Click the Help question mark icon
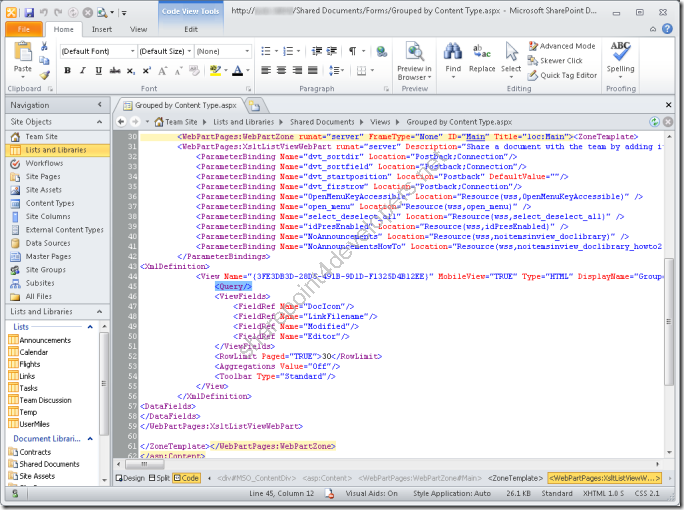The width and height of the screenshot is (684, 510). point(667,29)
